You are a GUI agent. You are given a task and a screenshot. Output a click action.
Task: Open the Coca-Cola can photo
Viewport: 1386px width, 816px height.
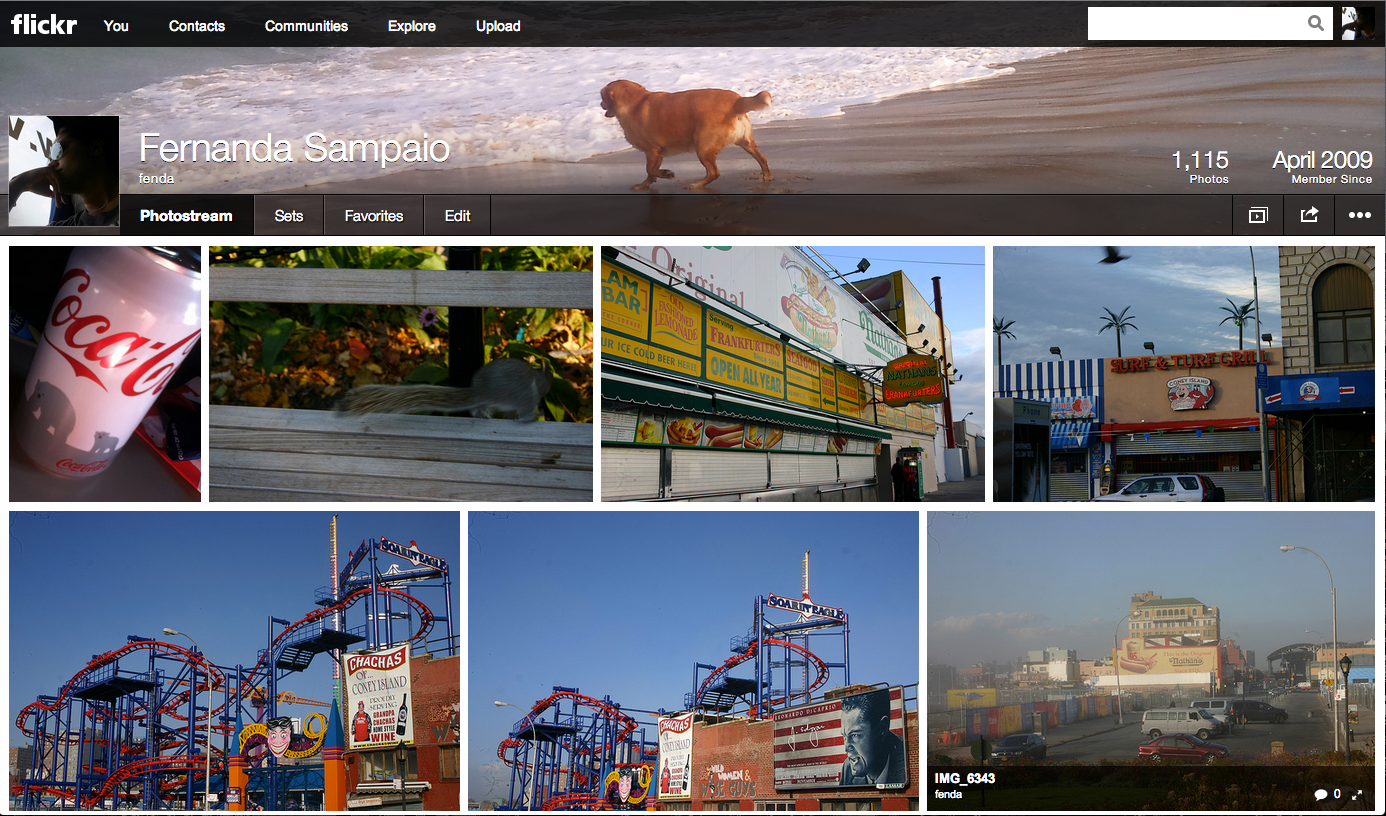click(105, 374)
